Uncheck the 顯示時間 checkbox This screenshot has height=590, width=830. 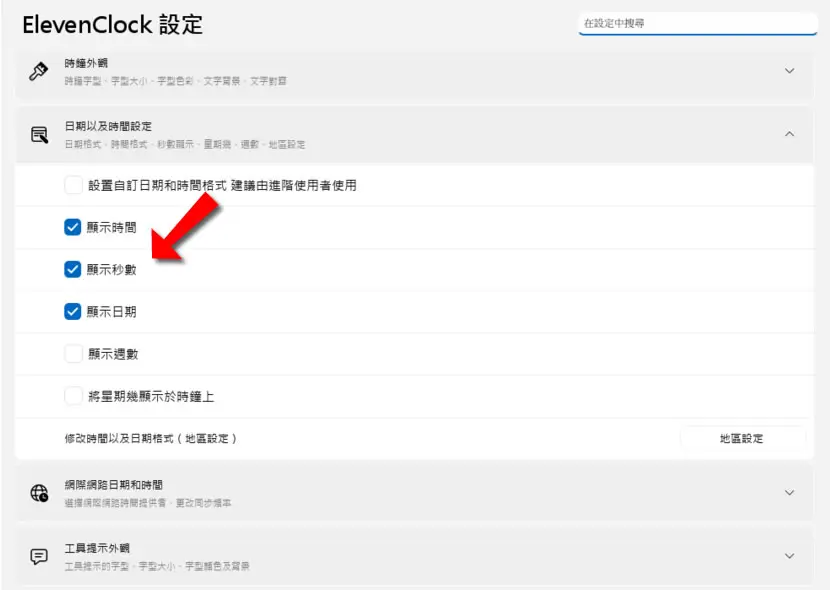pyautogui.click(x=73, y=227)
